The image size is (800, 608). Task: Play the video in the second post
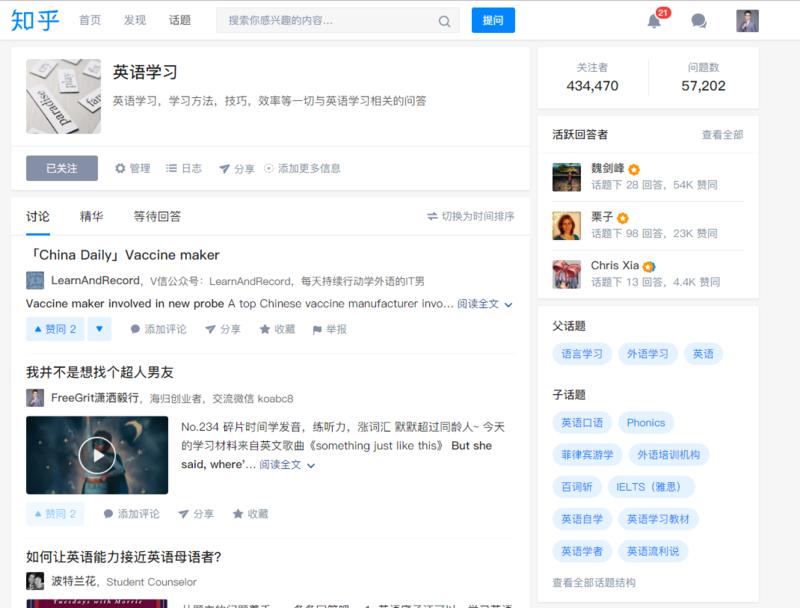coord(97,453)
